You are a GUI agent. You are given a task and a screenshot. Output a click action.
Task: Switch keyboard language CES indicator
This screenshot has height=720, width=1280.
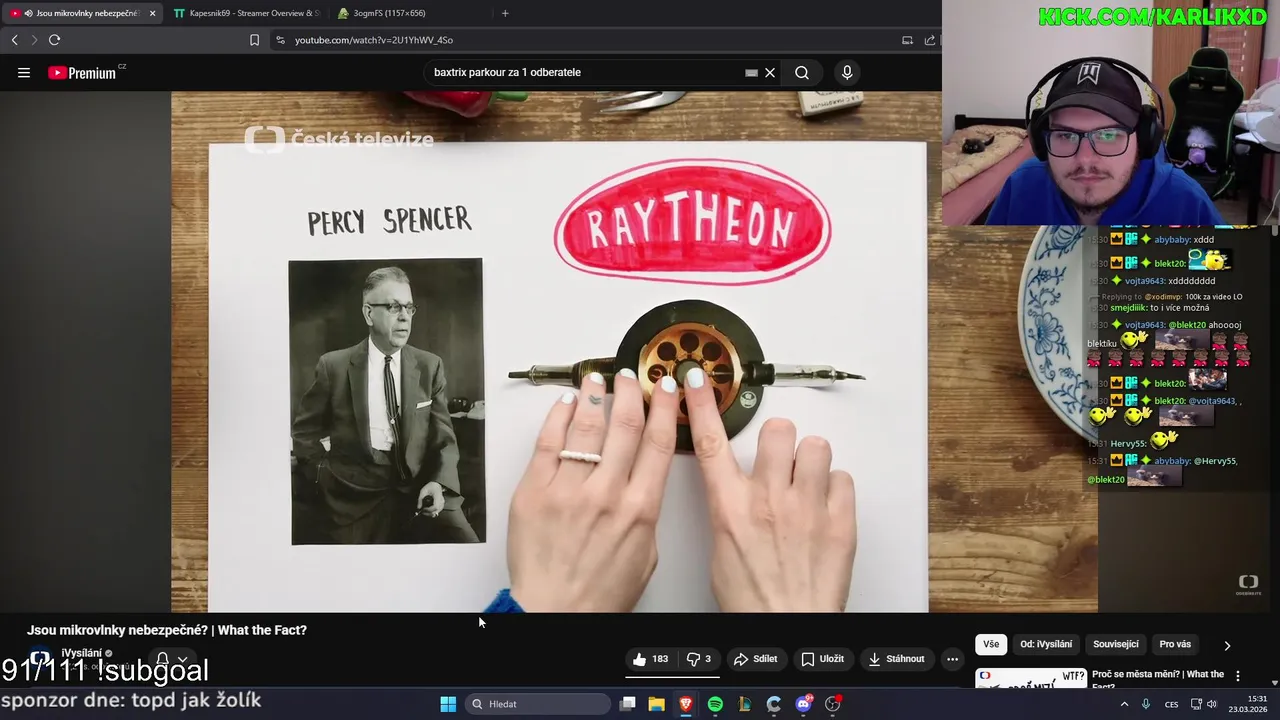[x=1171, y=704]
